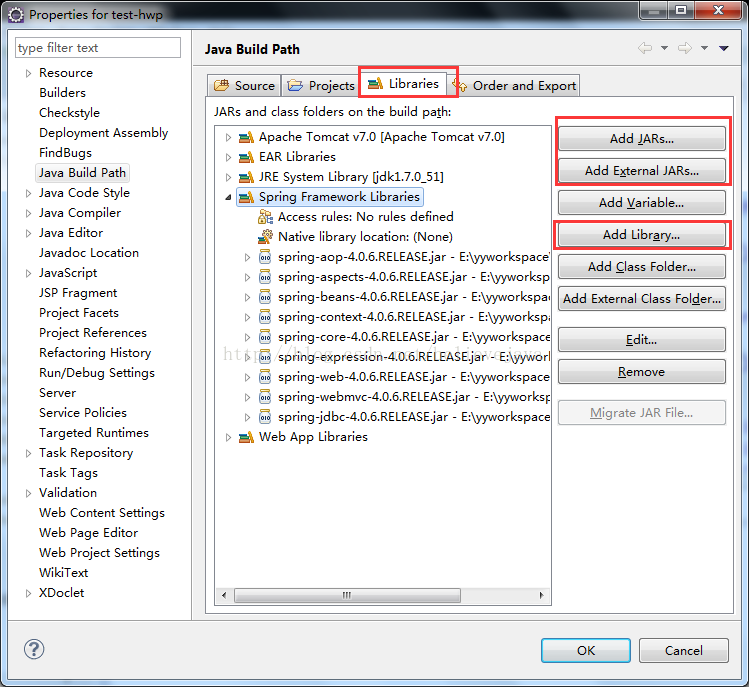Click Add External Class Folder button
The width and height of the screenshot is (749, 687).
(x=642, y=299)
